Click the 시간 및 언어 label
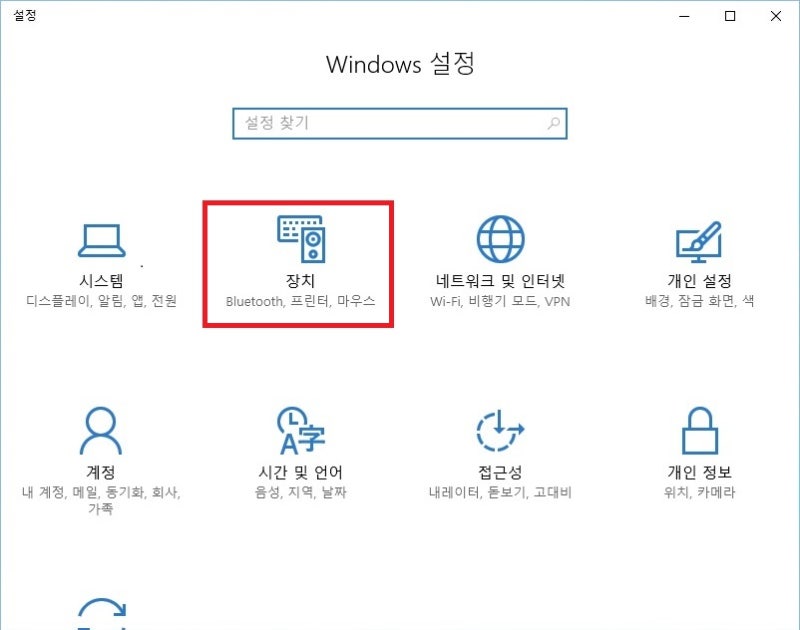This screenshot has width=800, height=630. click(x=300, y=472)
